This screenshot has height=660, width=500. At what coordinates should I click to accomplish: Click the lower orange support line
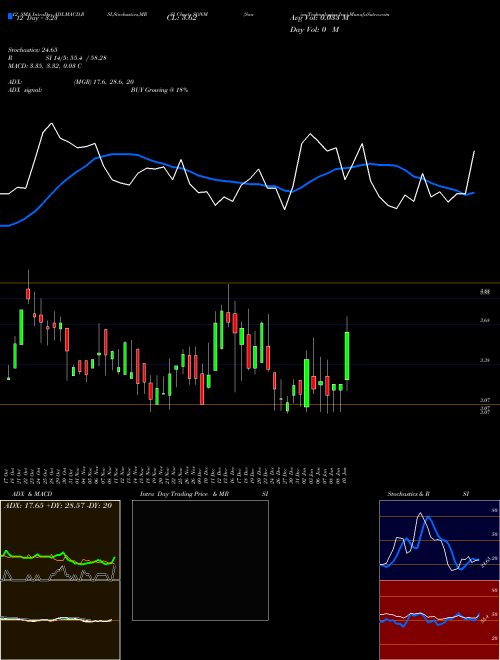pos(250,405)
